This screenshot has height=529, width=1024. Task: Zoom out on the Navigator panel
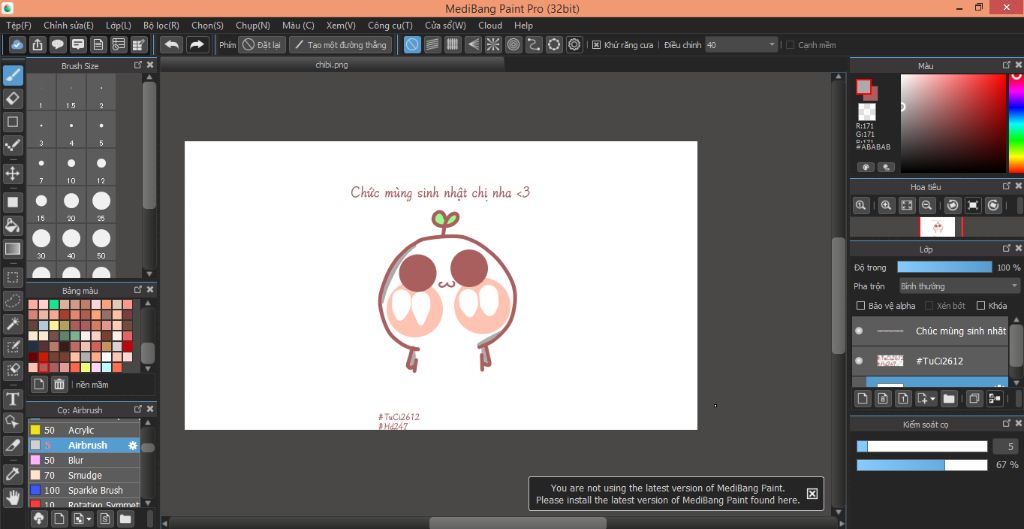pyautogui.click(x=927, y=205)
